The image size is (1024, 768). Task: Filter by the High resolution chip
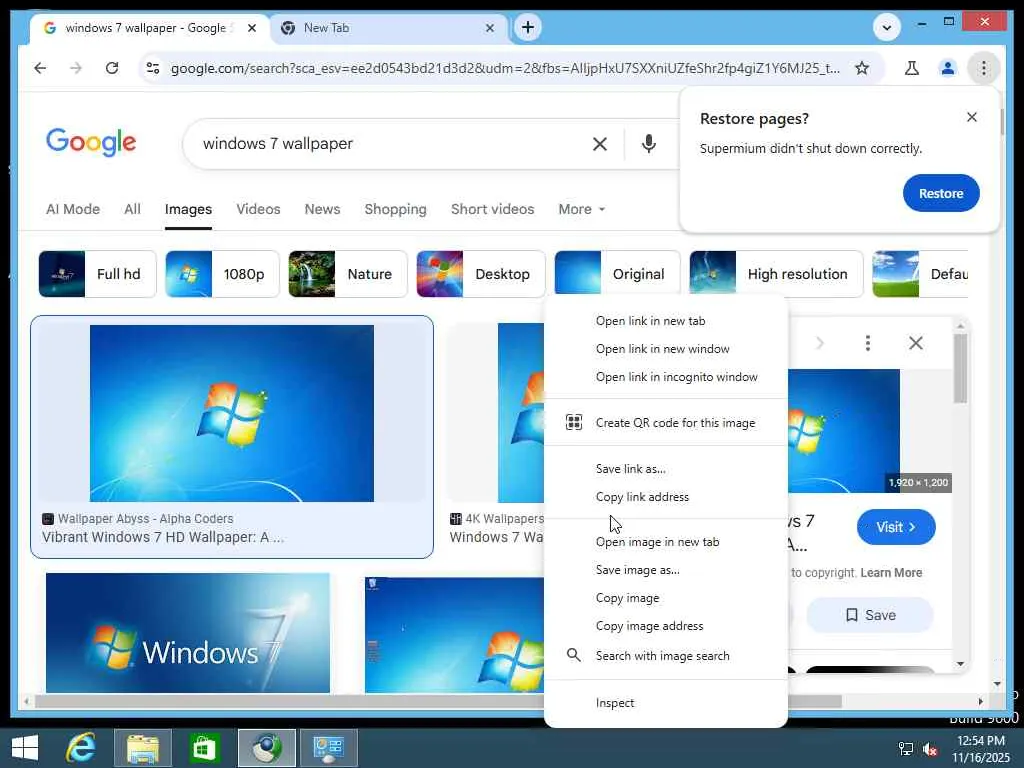(x=776, y=274)
